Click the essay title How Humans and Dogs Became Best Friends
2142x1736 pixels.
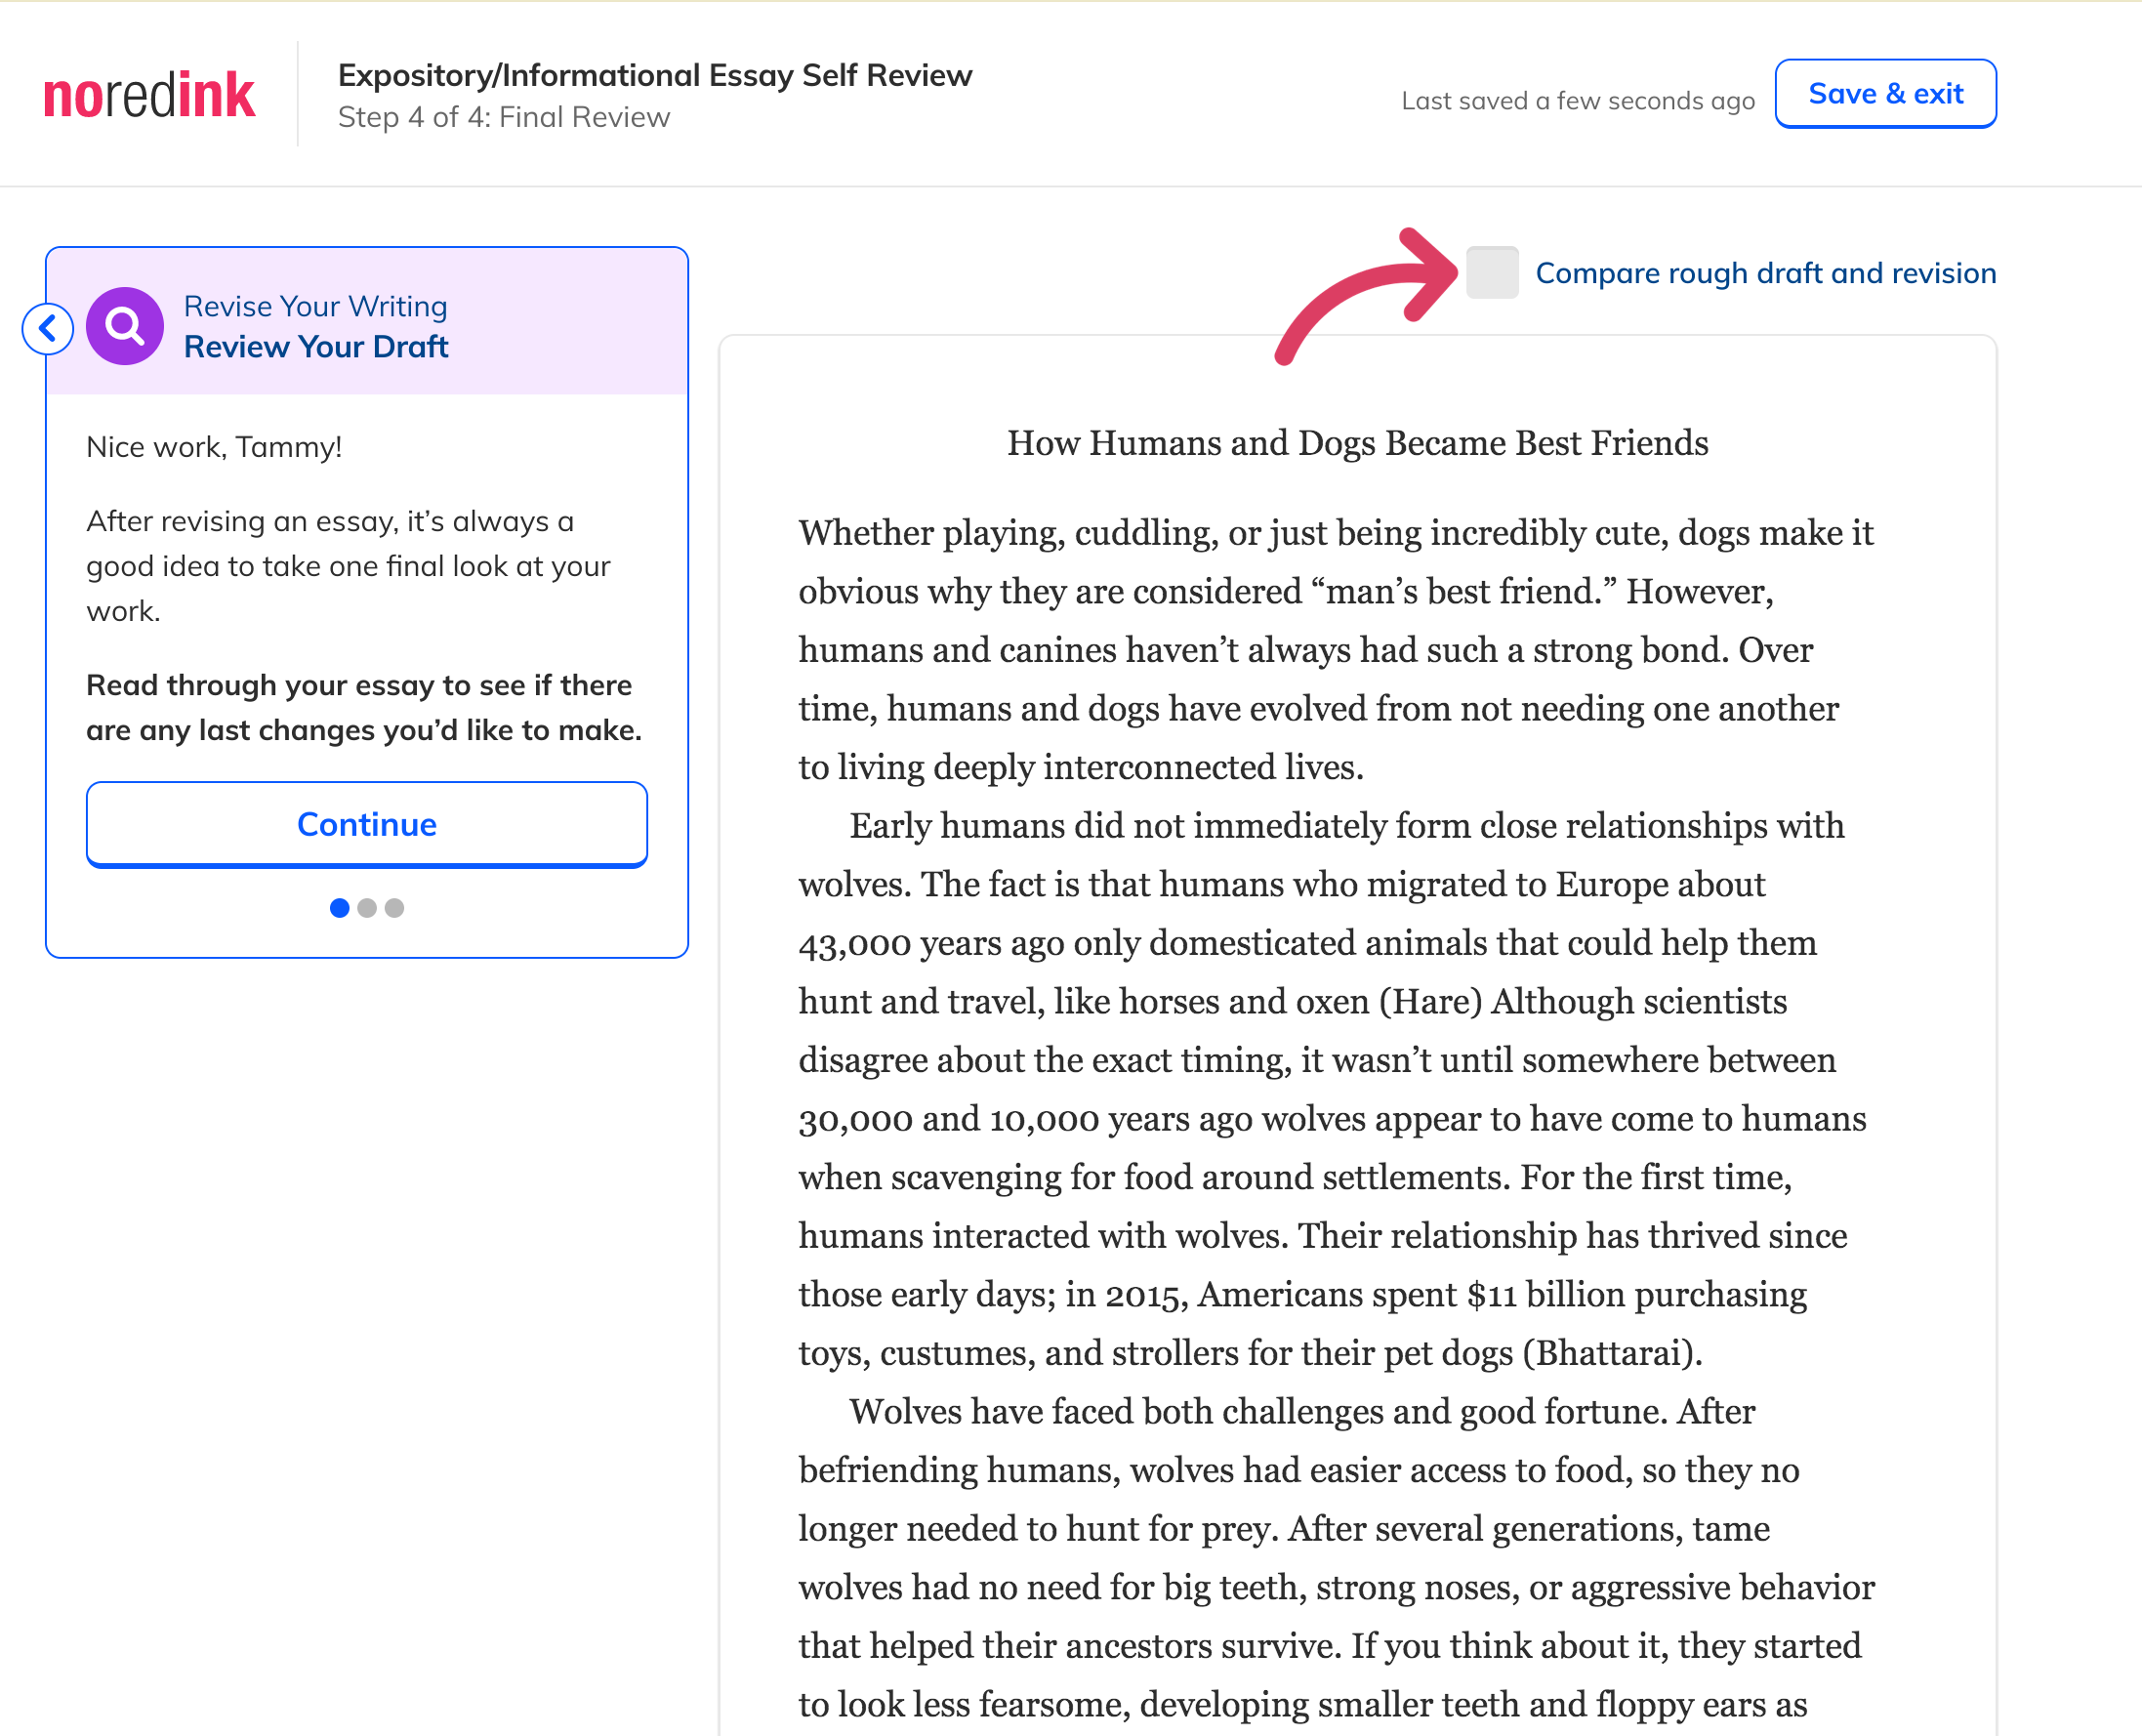pyautogui.click(x=1357, y=443)
